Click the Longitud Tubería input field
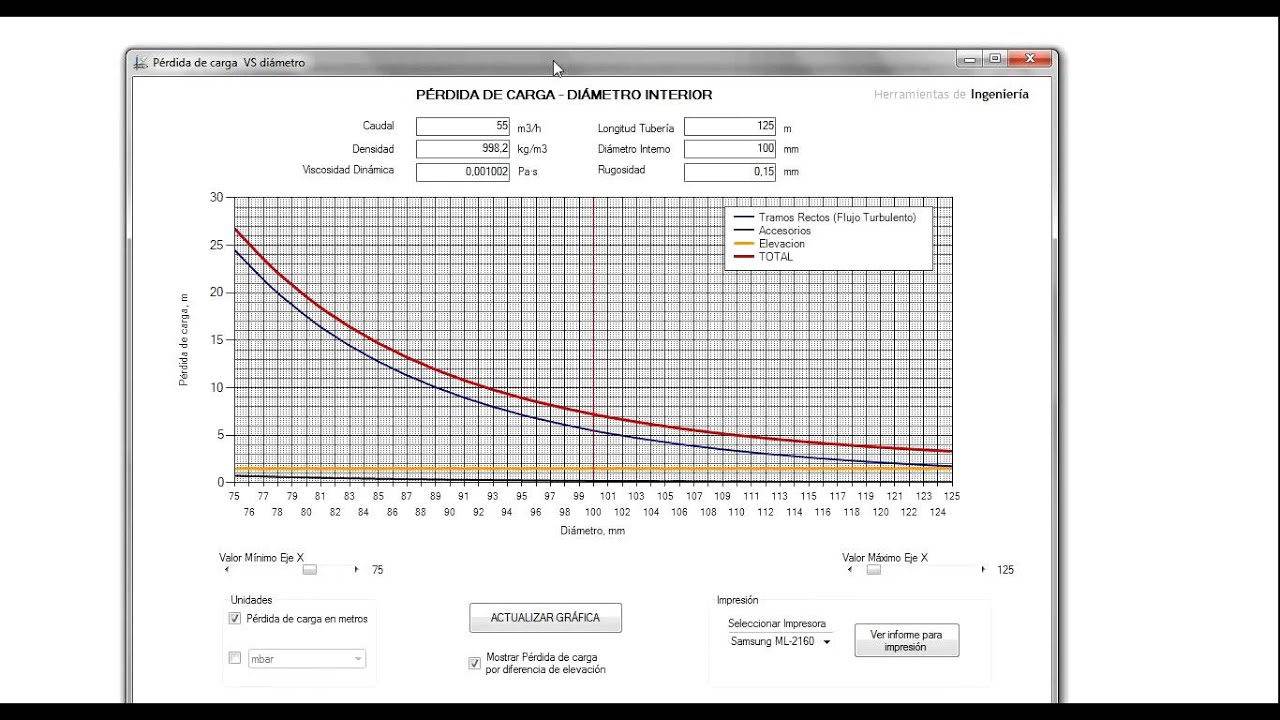The image size is (1280, 720). (x=730, y=126)
